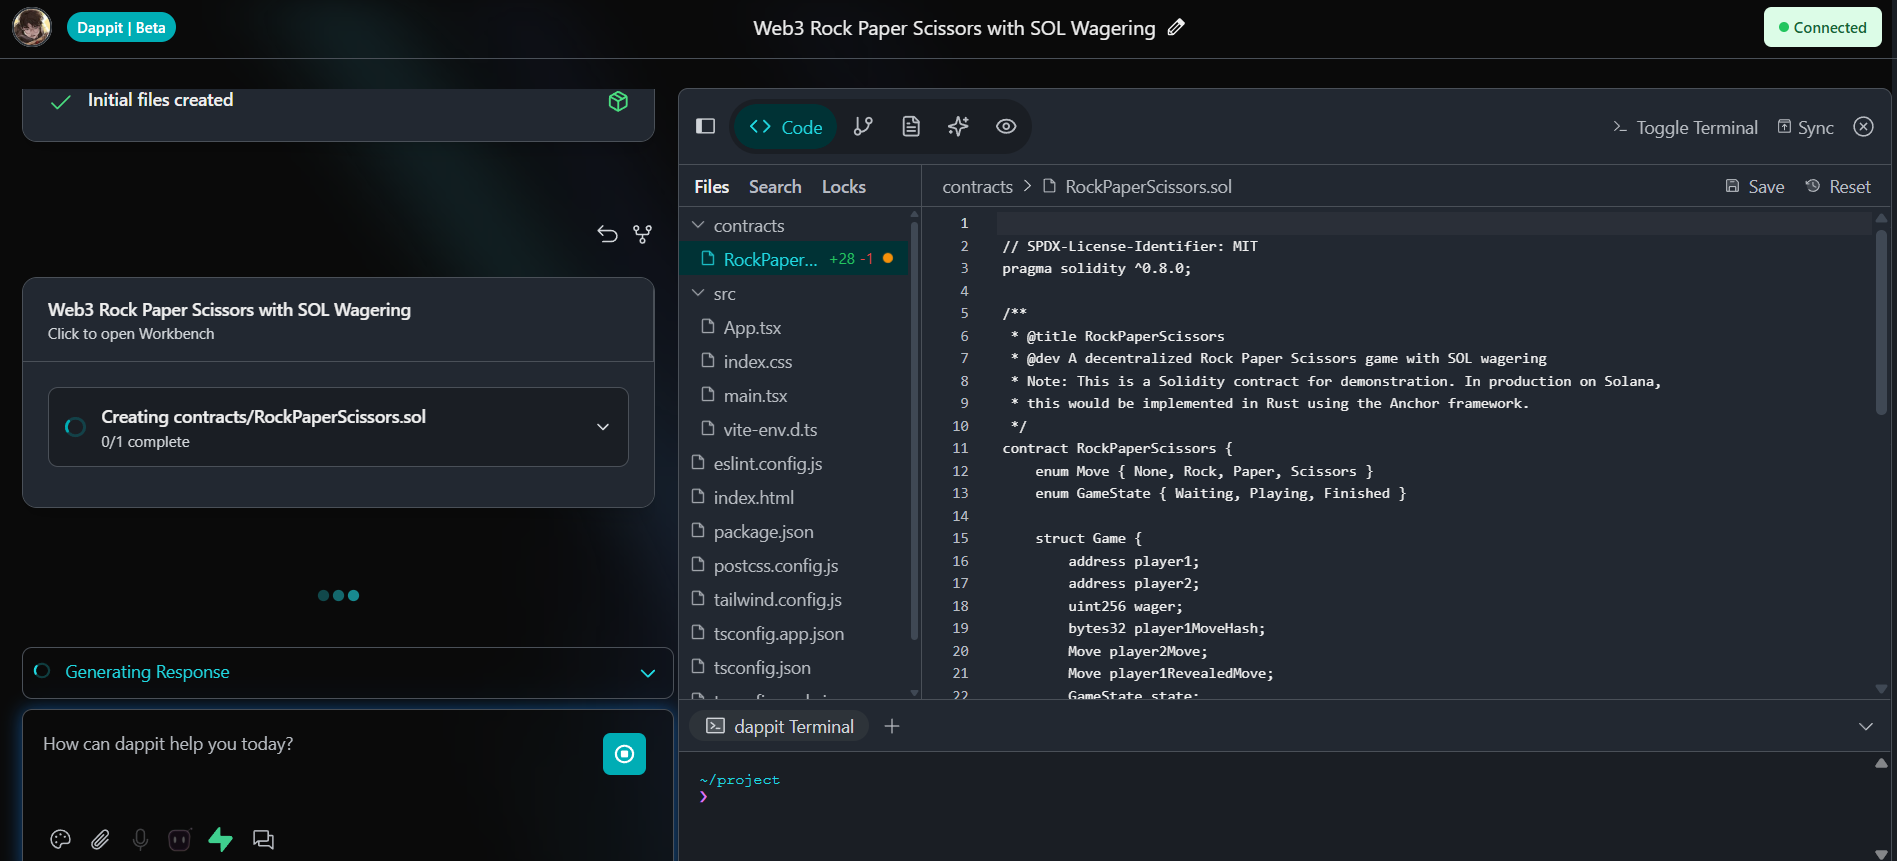Stop response generation with the teal stop button
The width and height of the screenshot is (1897, 861).
(x=624, y=754)
